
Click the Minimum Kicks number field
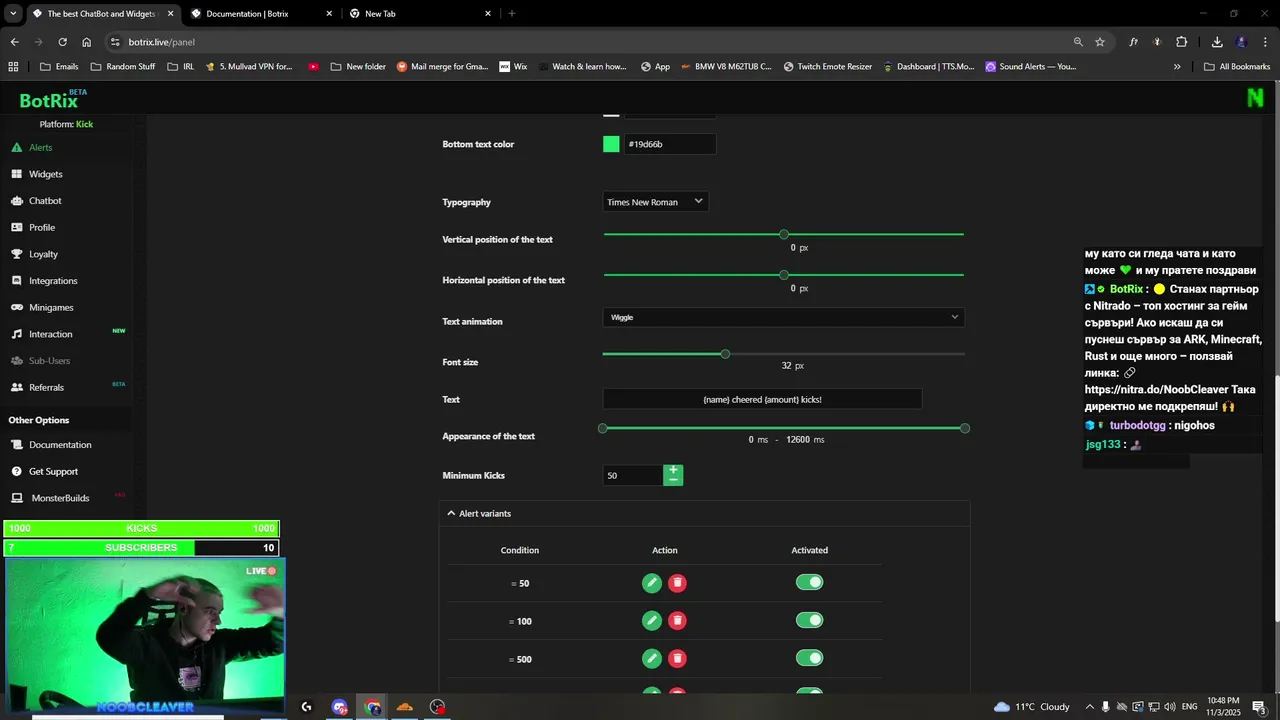[632, 475]
